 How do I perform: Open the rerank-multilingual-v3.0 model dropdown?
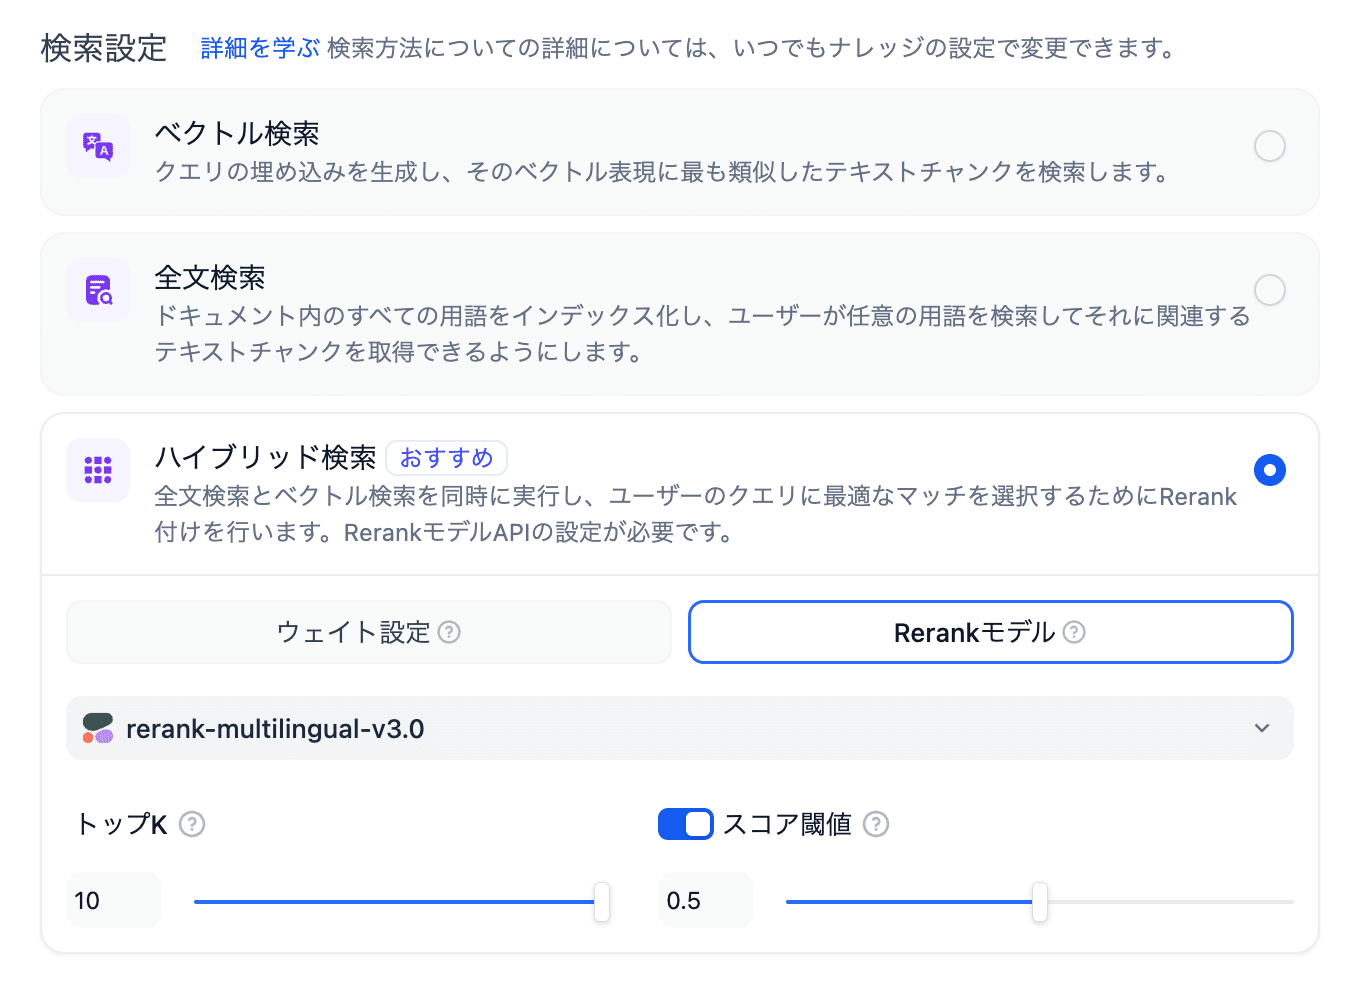(679, 728)
